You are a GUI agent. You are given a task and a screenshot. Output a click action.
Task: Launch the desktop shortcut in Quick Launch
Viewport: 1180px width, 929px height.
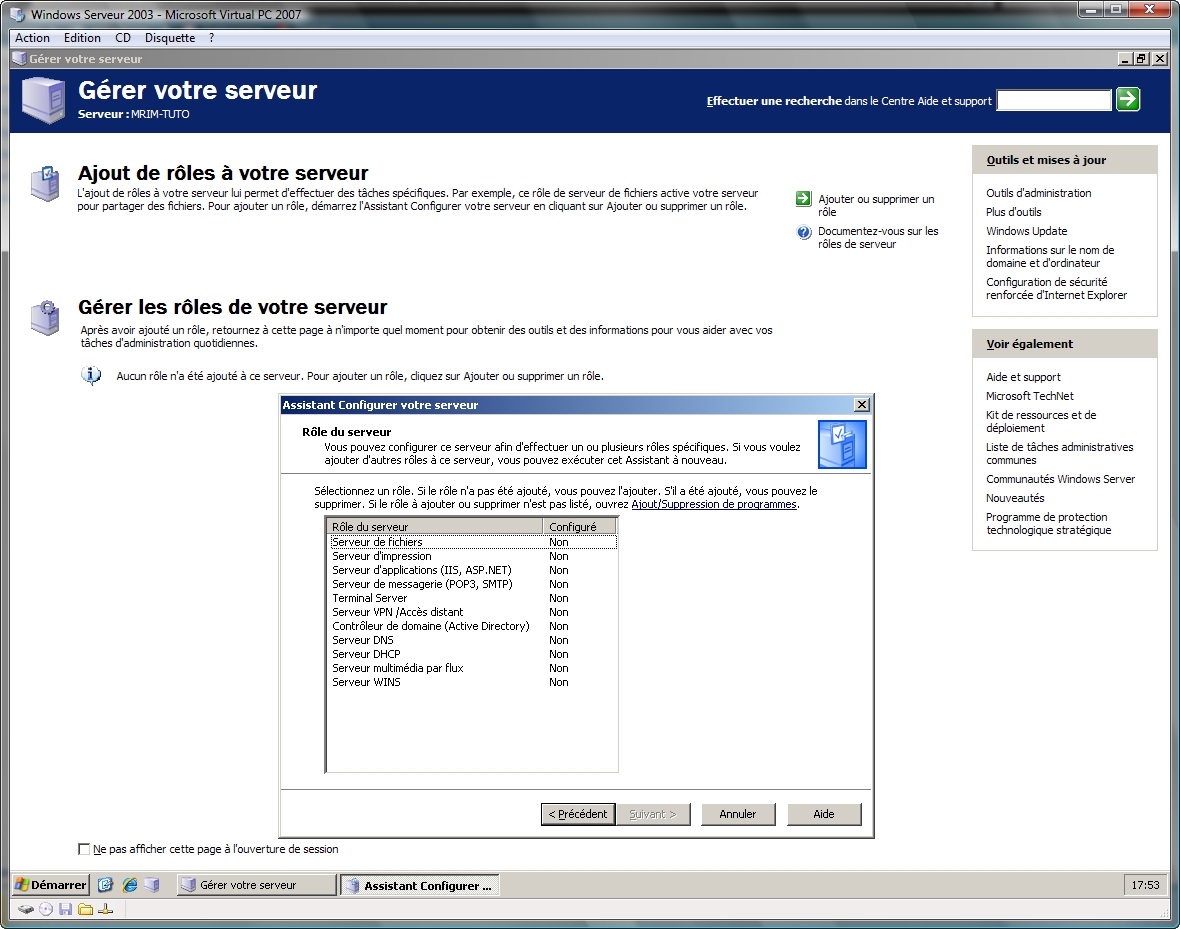pyautogui.click(x=105, y=885)
